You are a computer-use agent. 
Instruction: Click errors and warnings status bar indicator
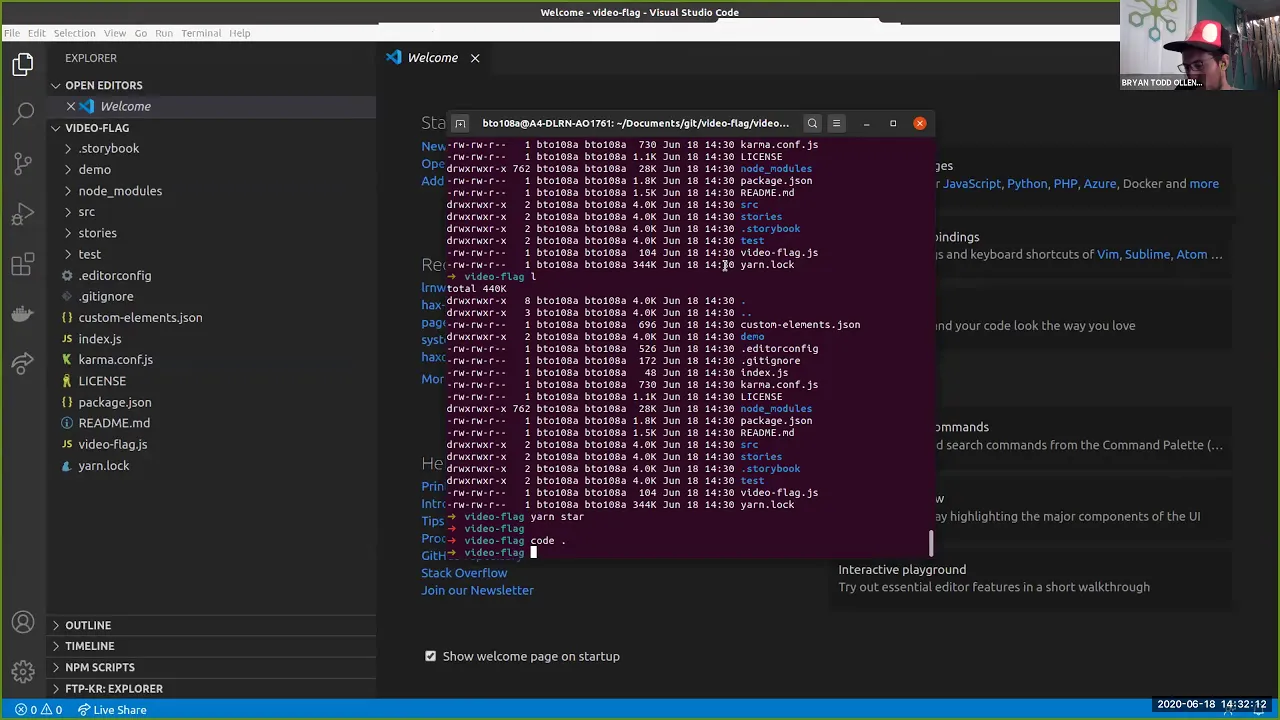[38, 710]
